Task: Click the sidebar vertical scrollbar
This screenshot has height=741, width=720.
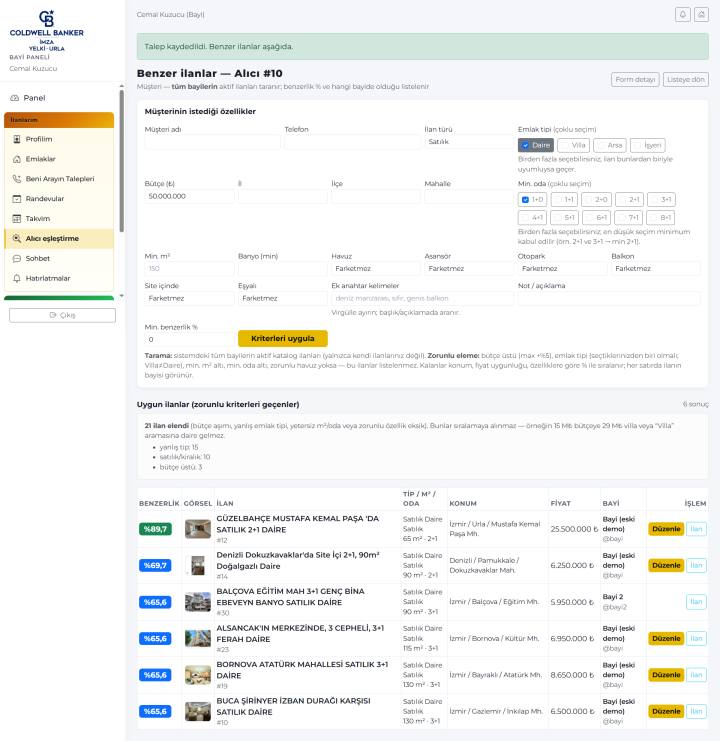Action: 121,161
